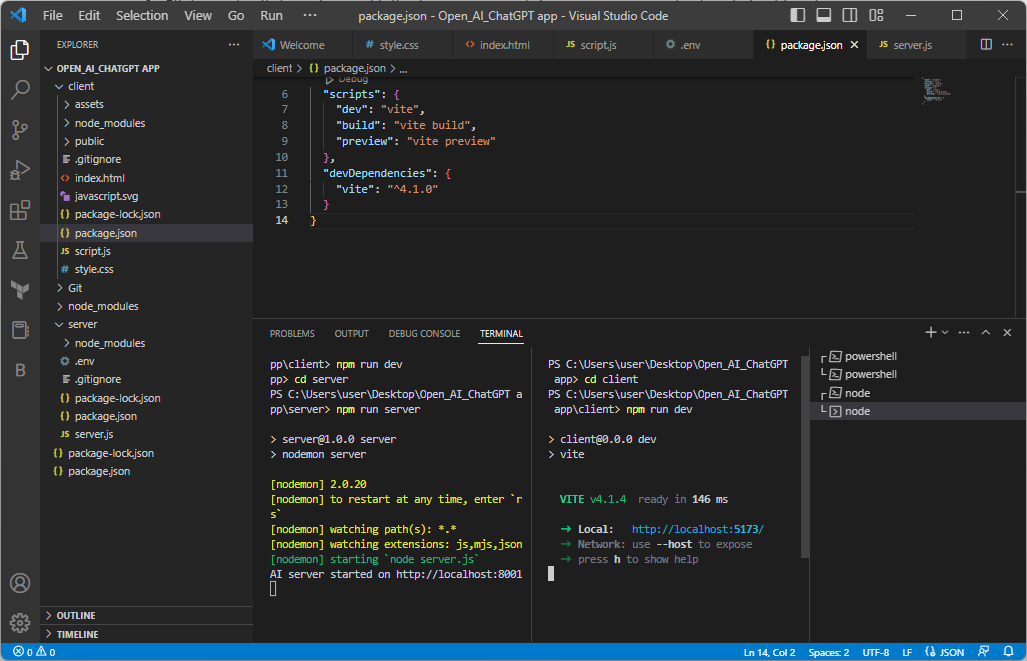Screen dimensions: 1027x661
Task: Open the Terraform extension icon in activity bar
Action: 20,290
